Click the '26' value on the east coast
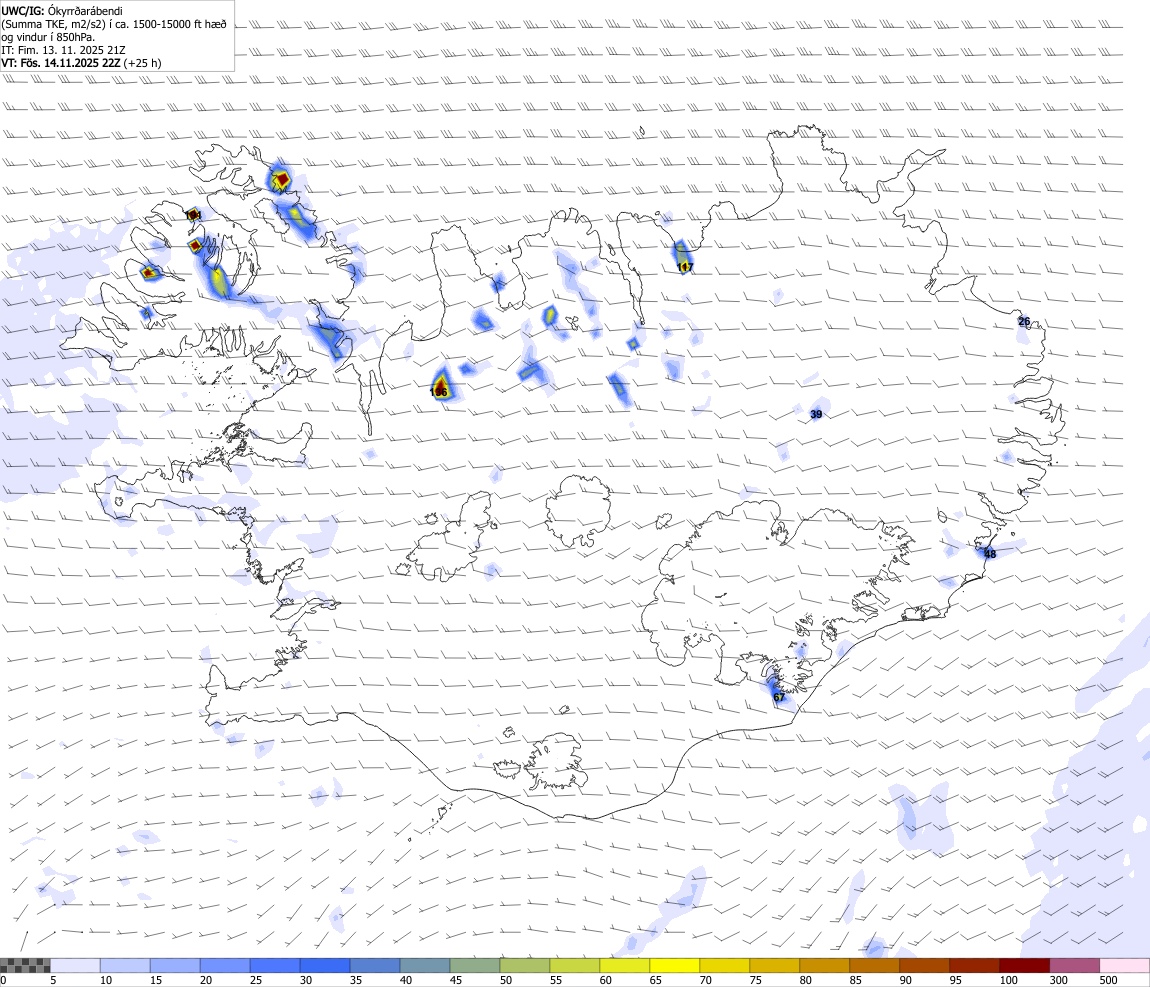Viewport: 1150px width, 987px height. tap(1024, 321)
